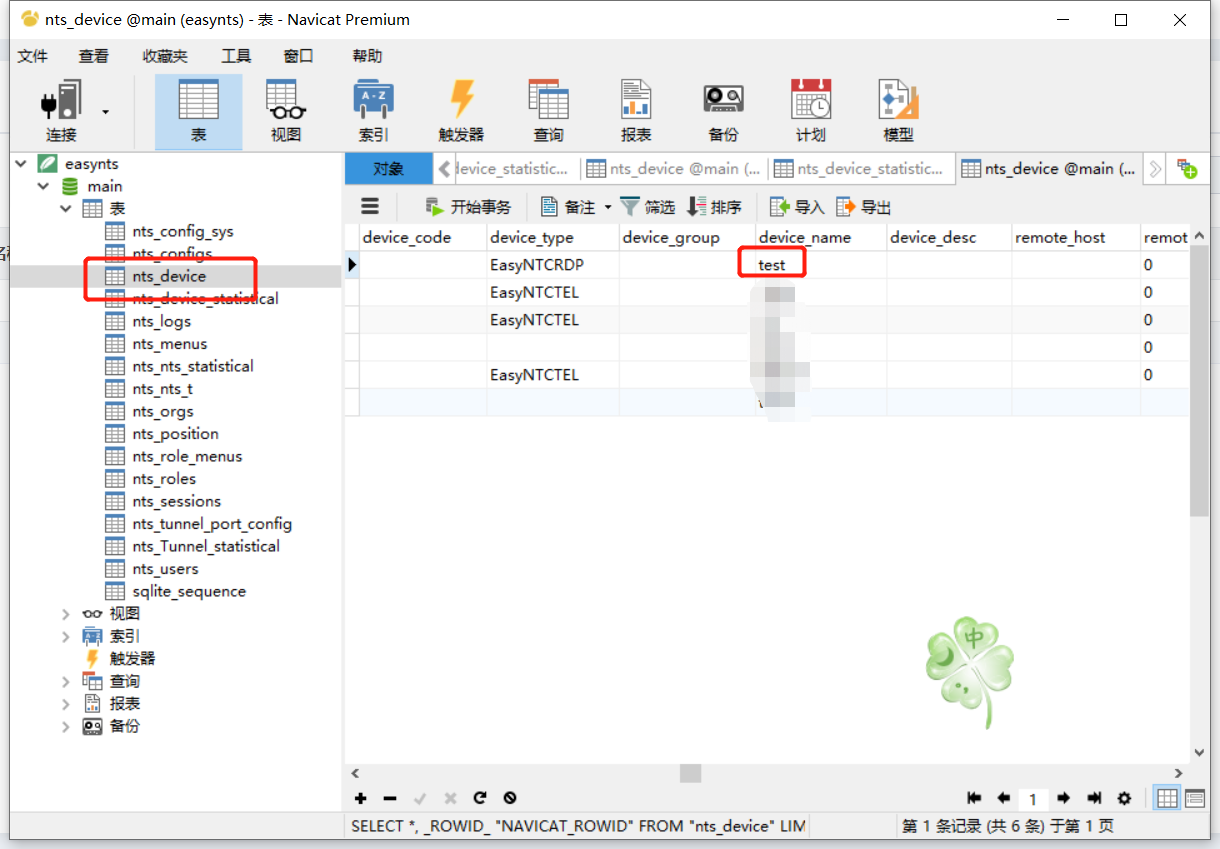Click Begin Transaction (开始事务)
The width and height of the screenshot is (1220, 849).
click(468, 207)
